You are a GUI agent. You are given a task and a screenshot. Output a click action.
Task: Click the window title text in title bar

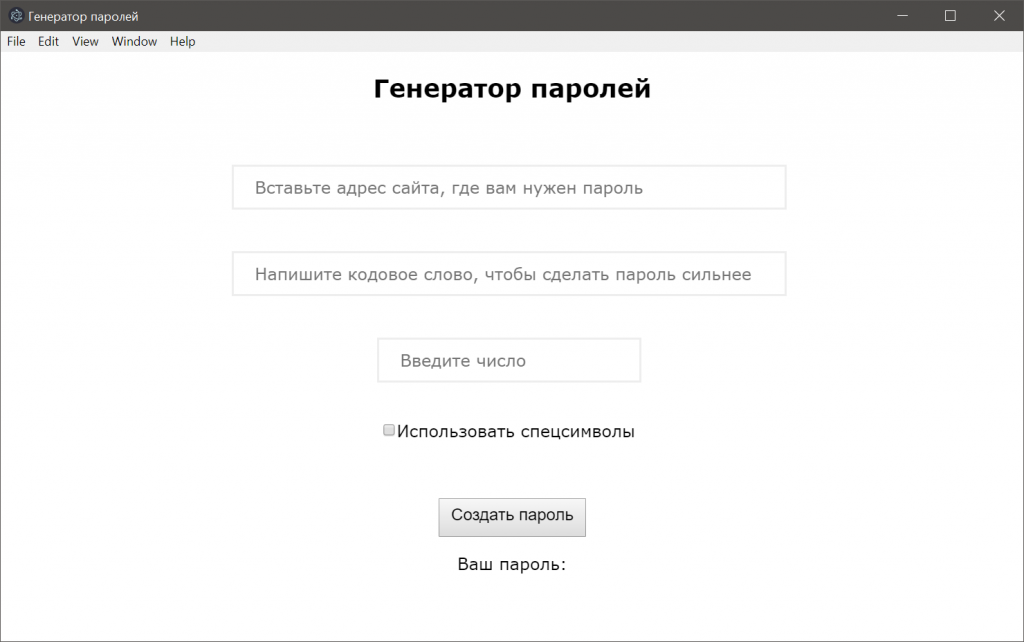pyautogui.click(x=83, y=16)
